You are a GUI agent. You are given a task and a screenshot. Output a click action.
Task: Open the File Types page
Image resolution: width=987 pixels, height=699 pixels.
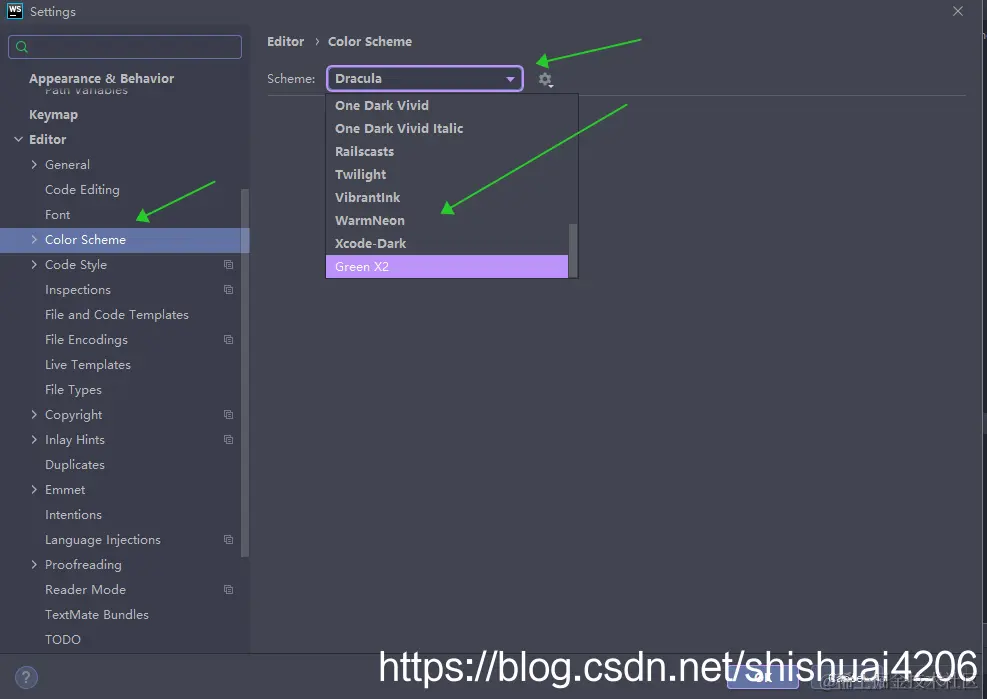point(74,390)
